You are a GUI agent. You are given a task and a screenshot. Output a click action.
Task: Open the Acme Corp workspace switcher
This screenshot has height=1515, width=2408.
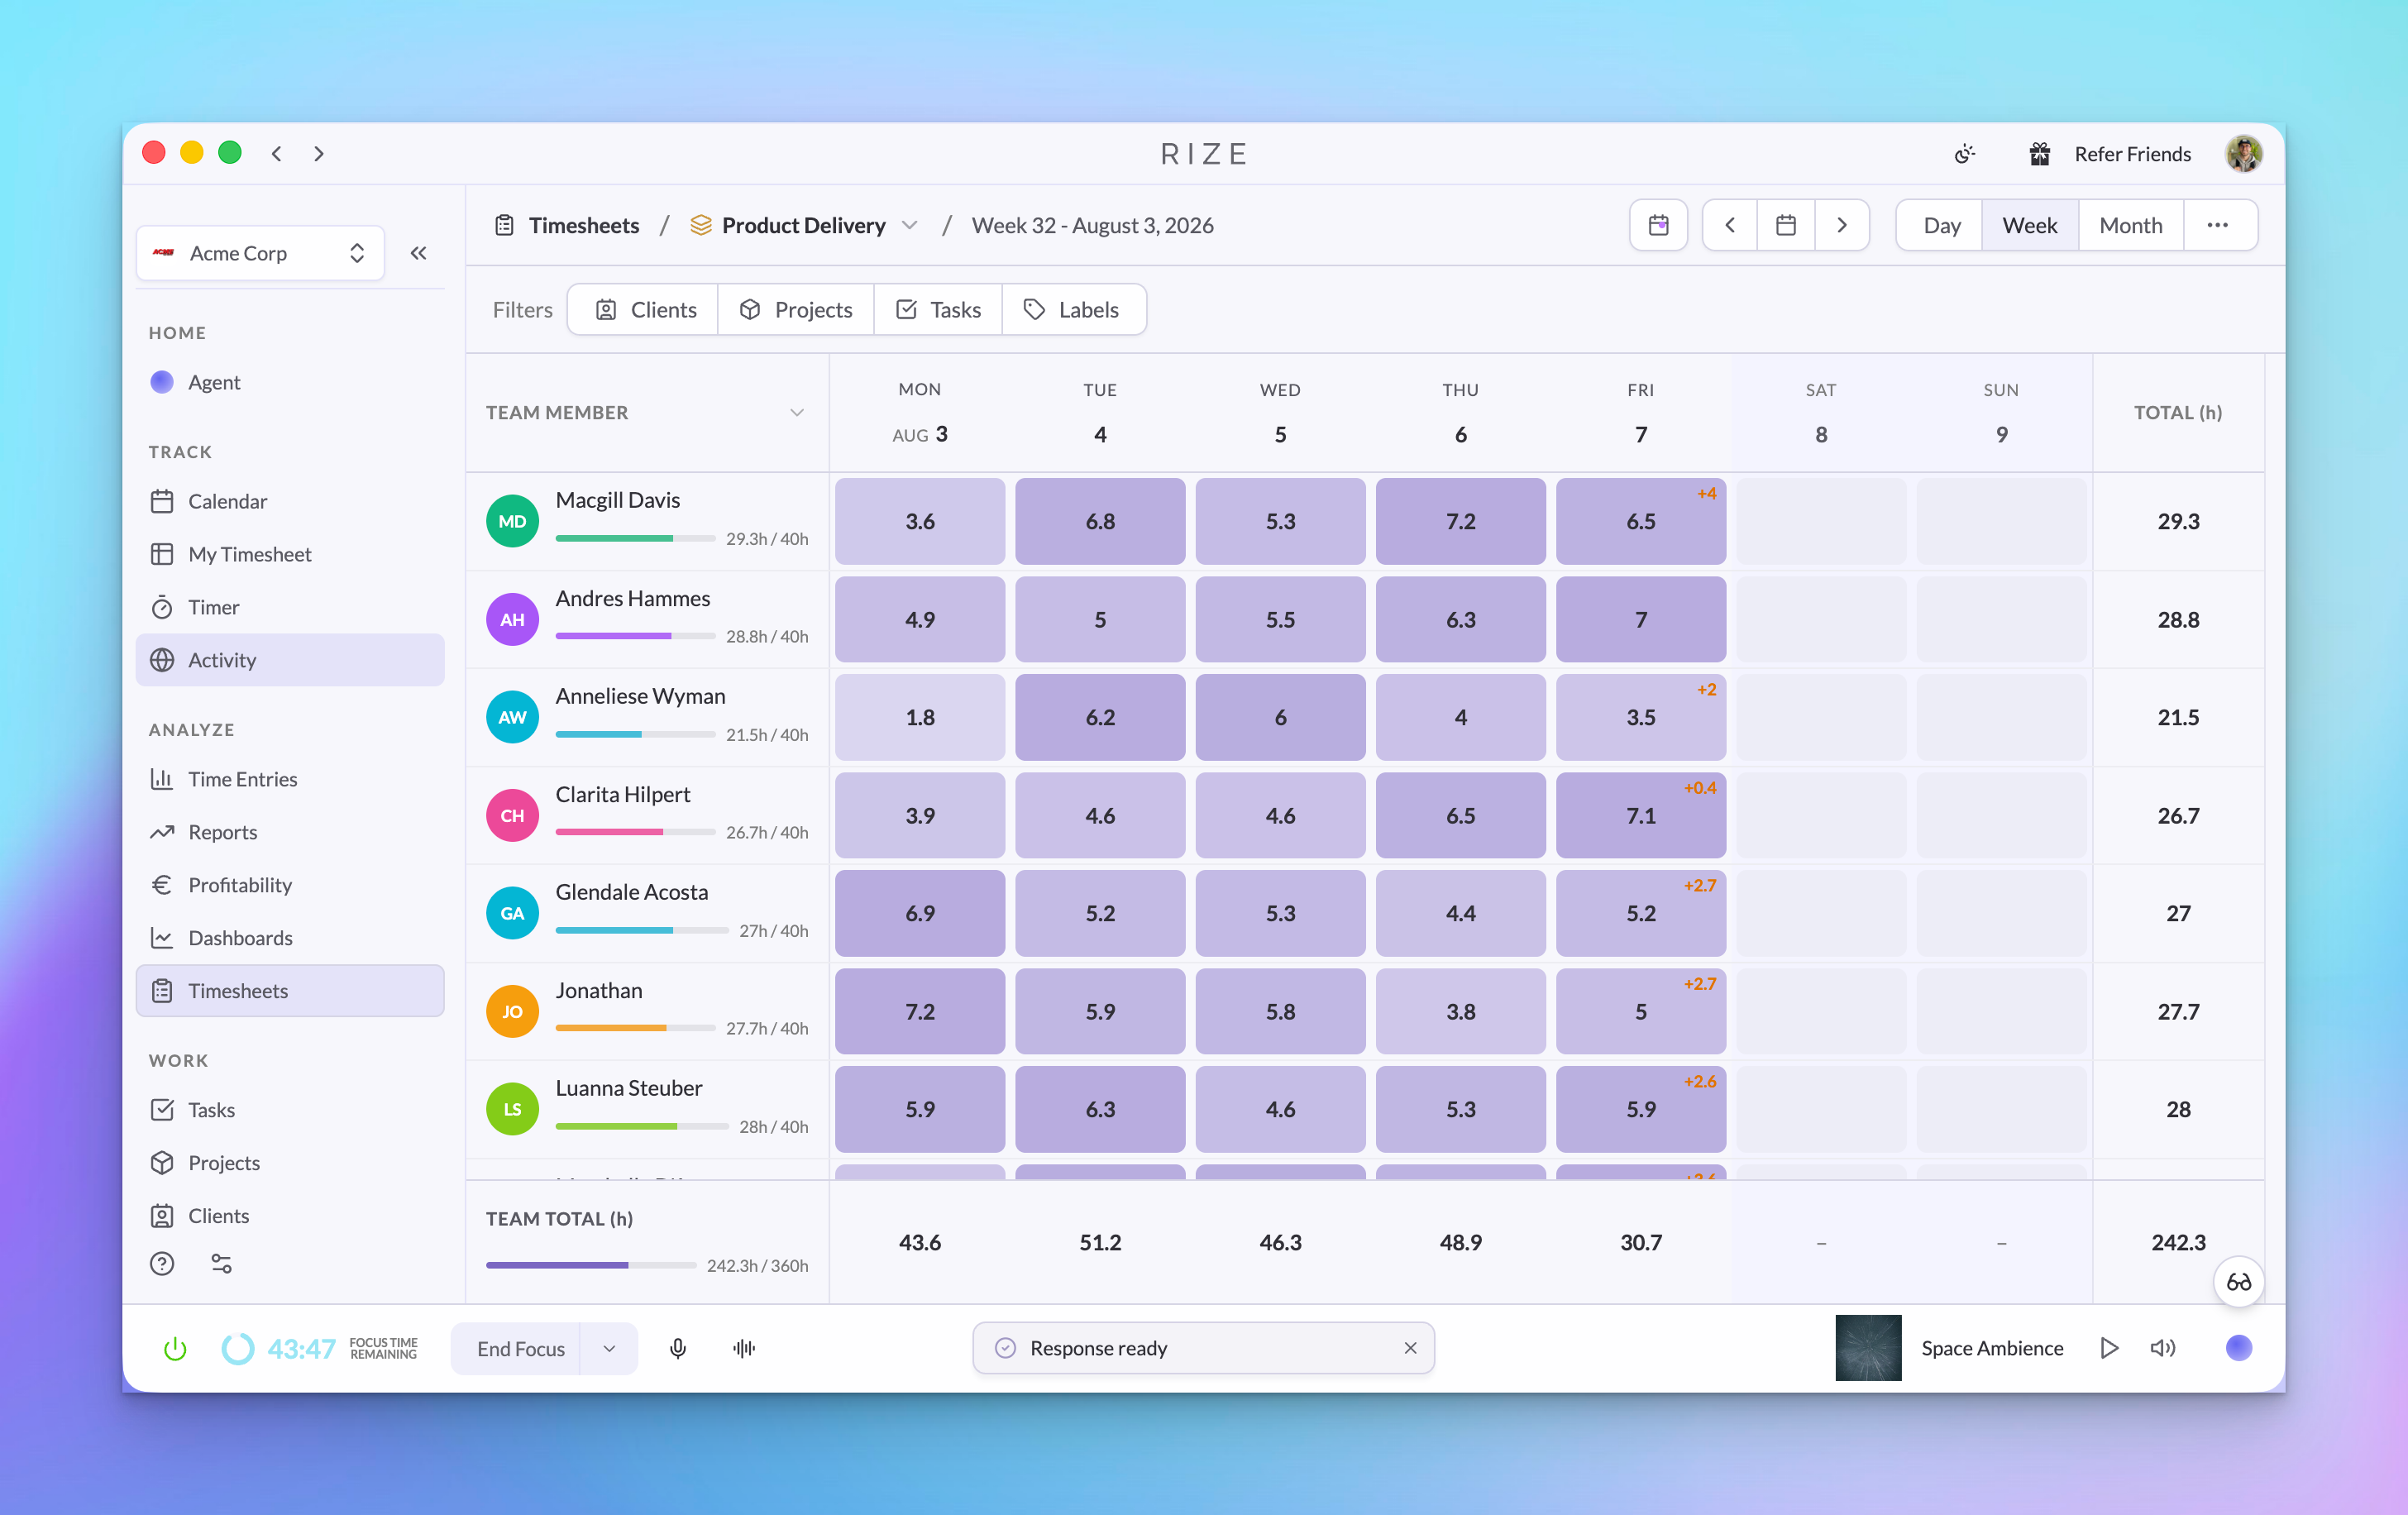(x=260, y=253)
